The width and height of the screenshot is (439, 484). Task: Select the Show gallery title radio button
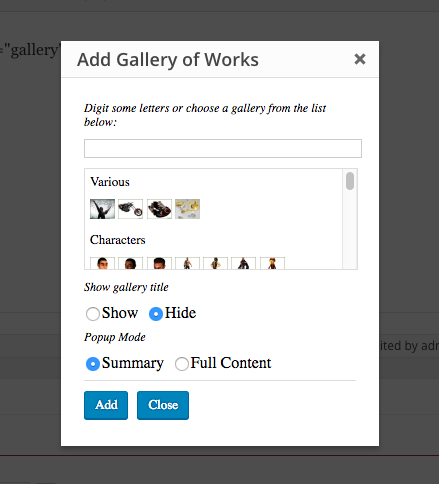point(93,314)
